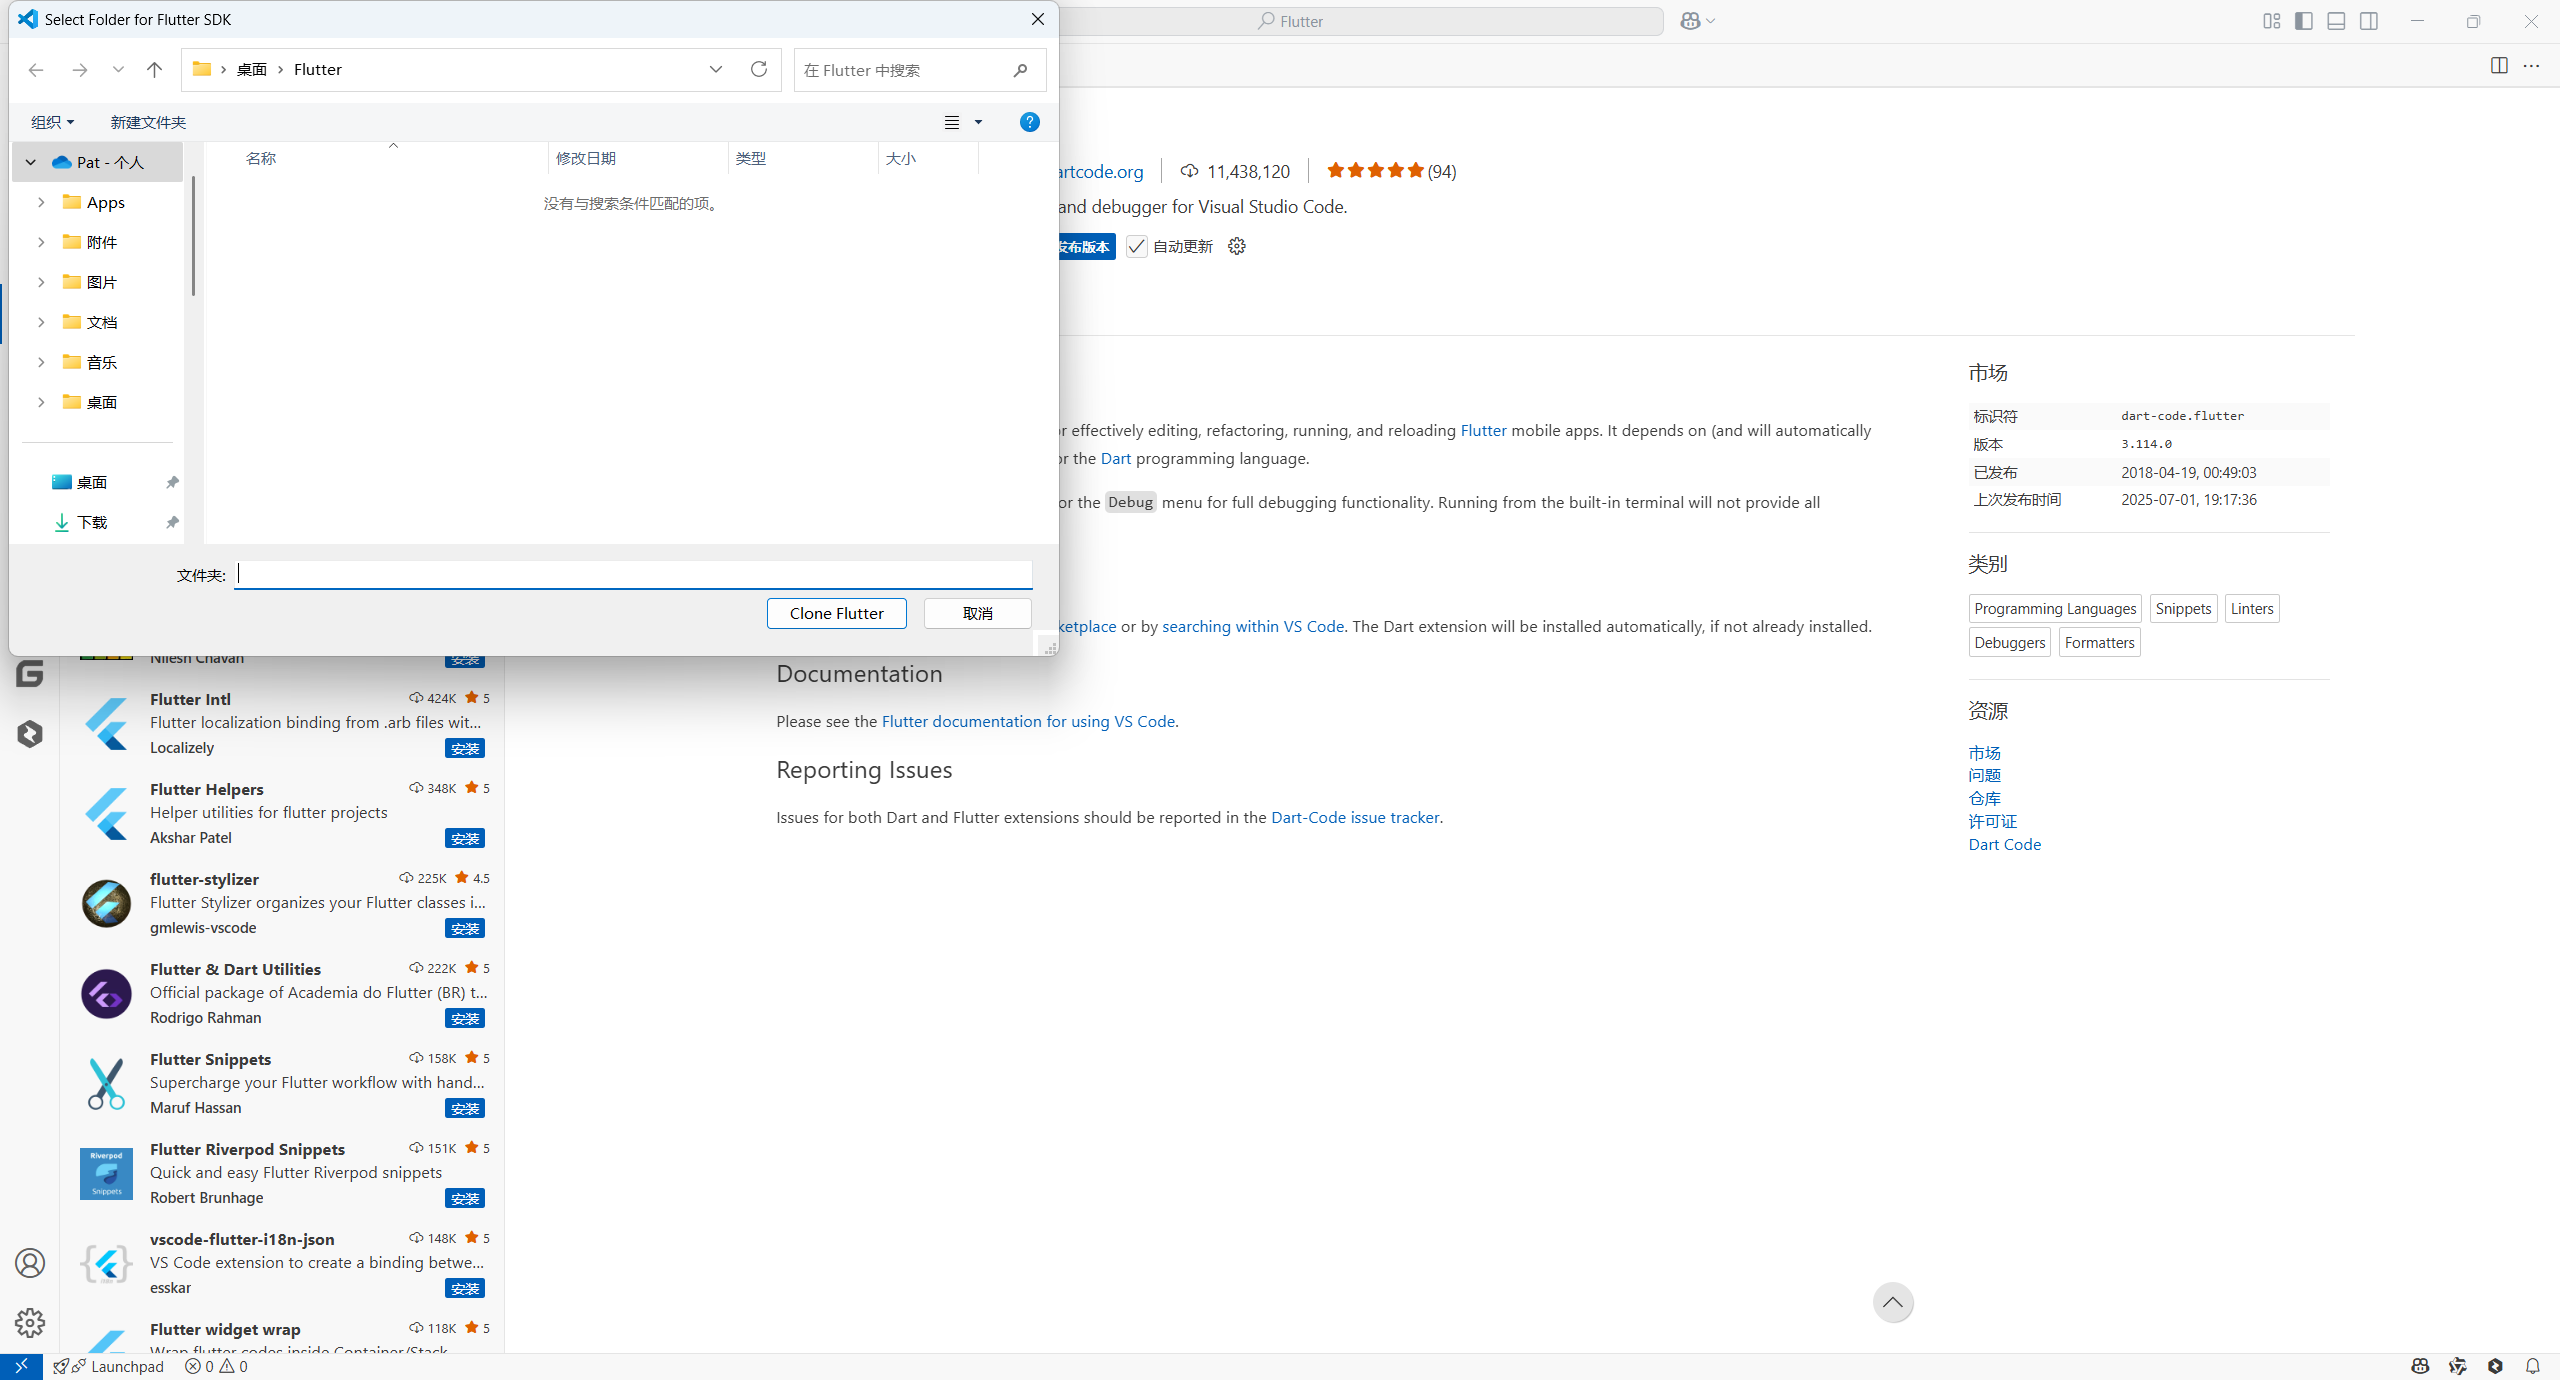Install the Flutter Helpers extension
Viewport: 2560px width, 1380px height.
pyautogui.click(x=465, y=838)
